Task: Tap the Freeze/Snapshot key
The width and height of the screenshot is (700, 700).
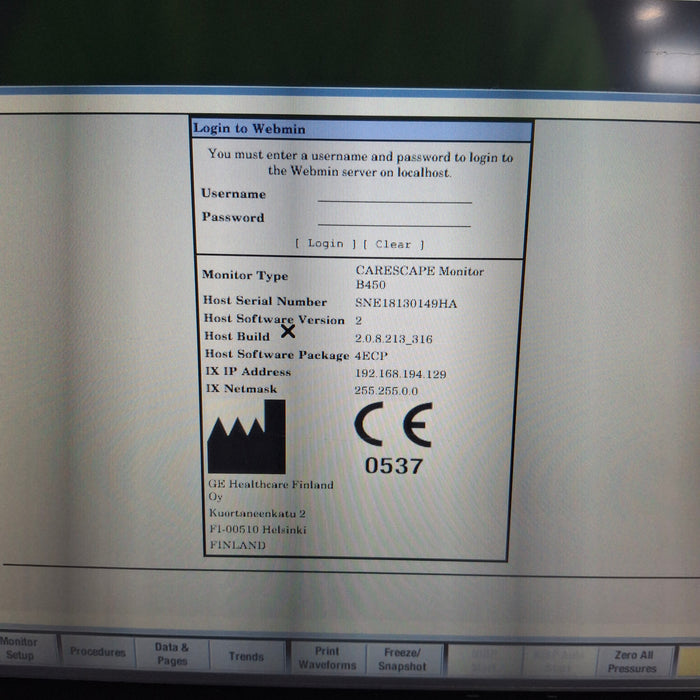Action: pyautogui.click(x=404, y=659)
